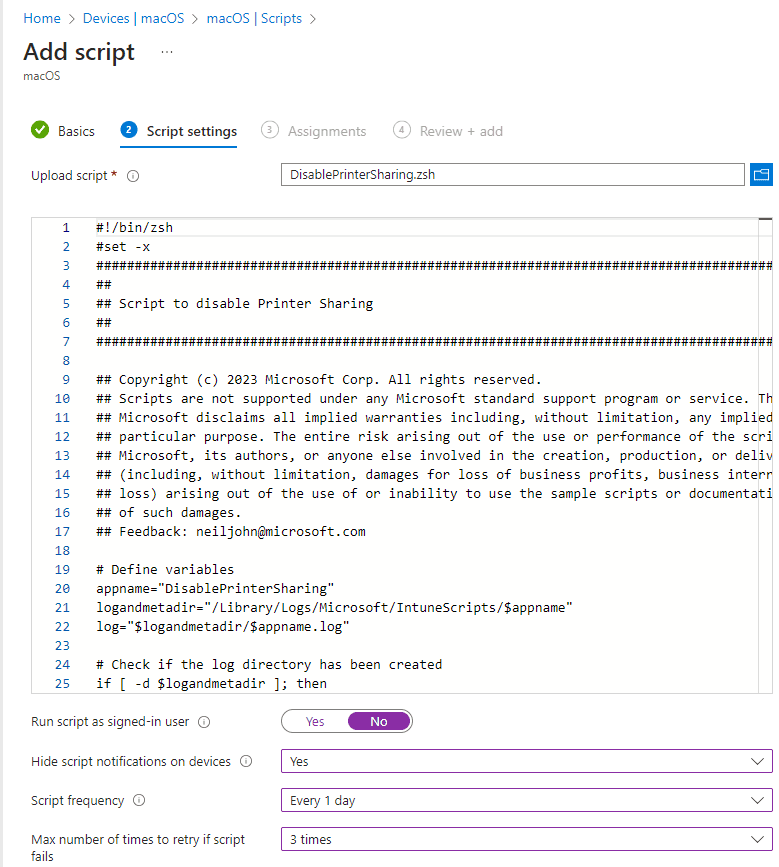The width and height of the screenshot is (779, 867).
Task: Open Devices | macOS breadcrumb link
Action: coord(133,18)
